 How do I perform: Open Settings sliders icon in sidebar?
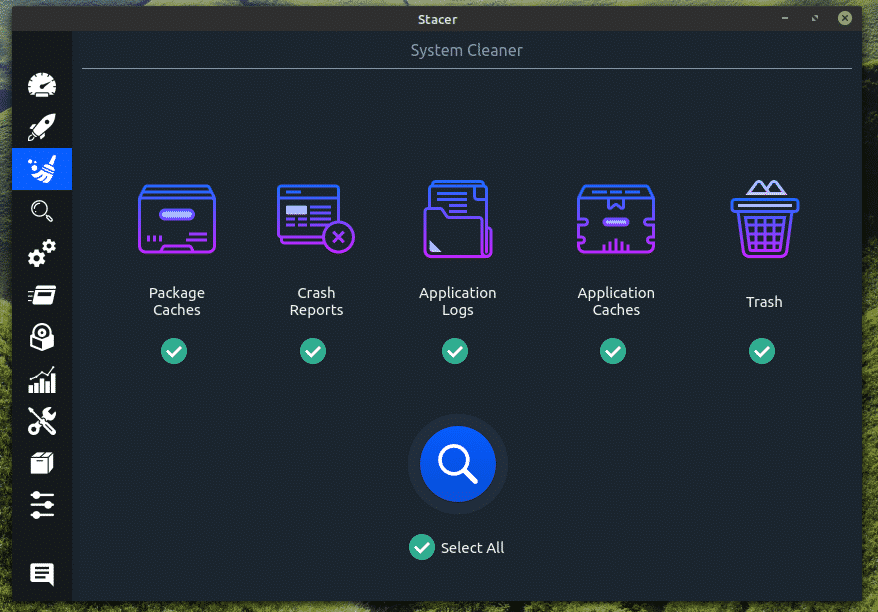[x=42, y=505]
